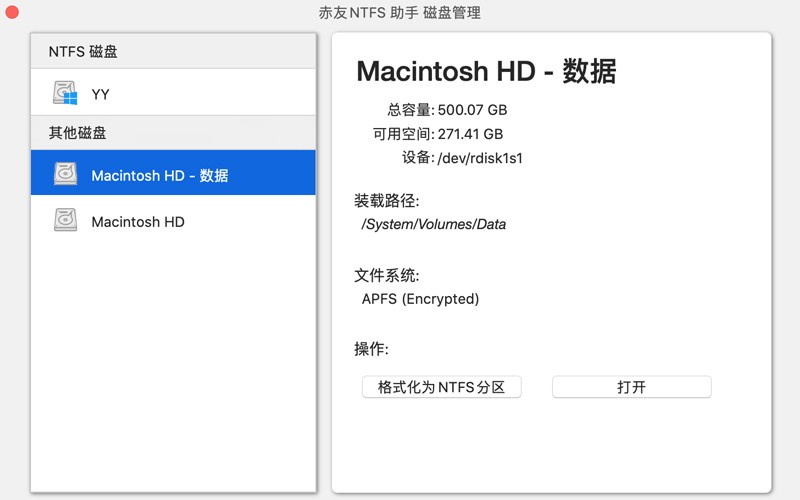This screenshot has height=500, width=800.
Task: Click the Macintosh HD - 数据 disk icon
Action: tap(65, 173)
